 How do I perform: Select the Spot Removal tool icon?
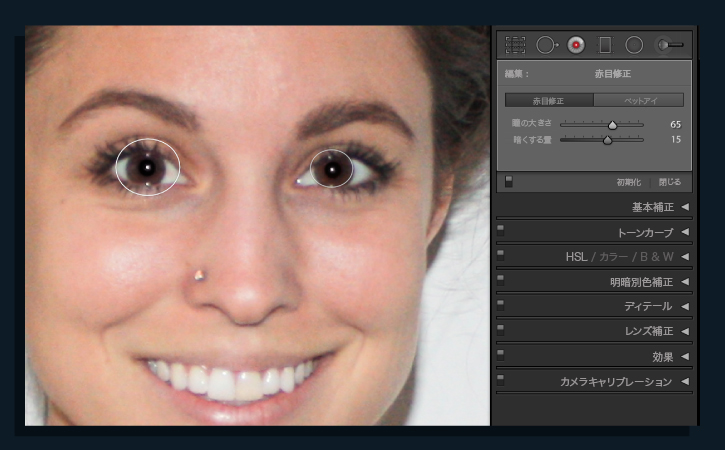click(547, 45)
